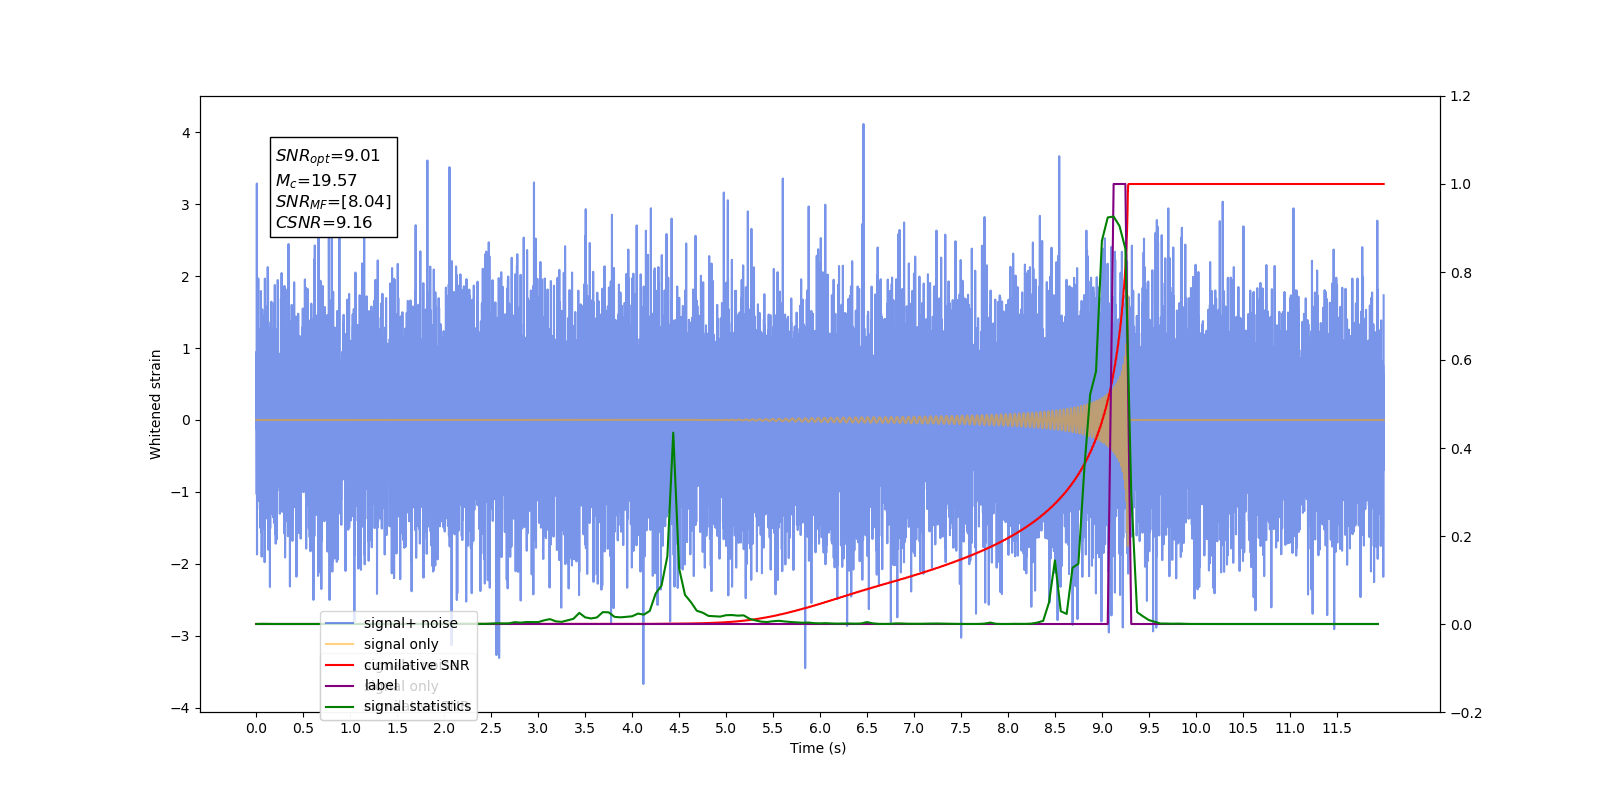Click the 4.5 tick on the time axis
The width and height of the screenshot is (1600, 800).
tap(679, 728)
